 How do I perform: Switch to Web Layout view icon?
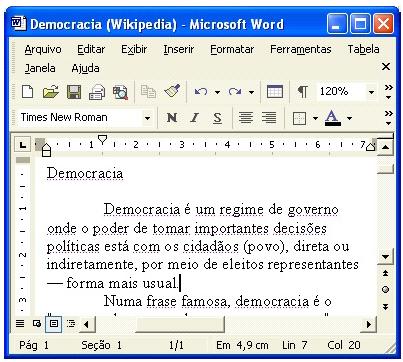(x=36, y=323)
